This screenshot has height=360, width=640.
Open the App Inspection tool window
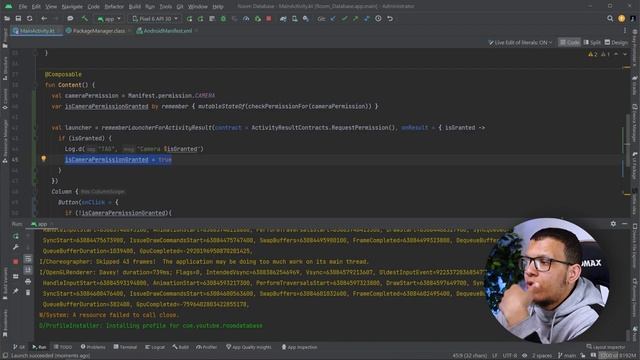tap(299, 347)
